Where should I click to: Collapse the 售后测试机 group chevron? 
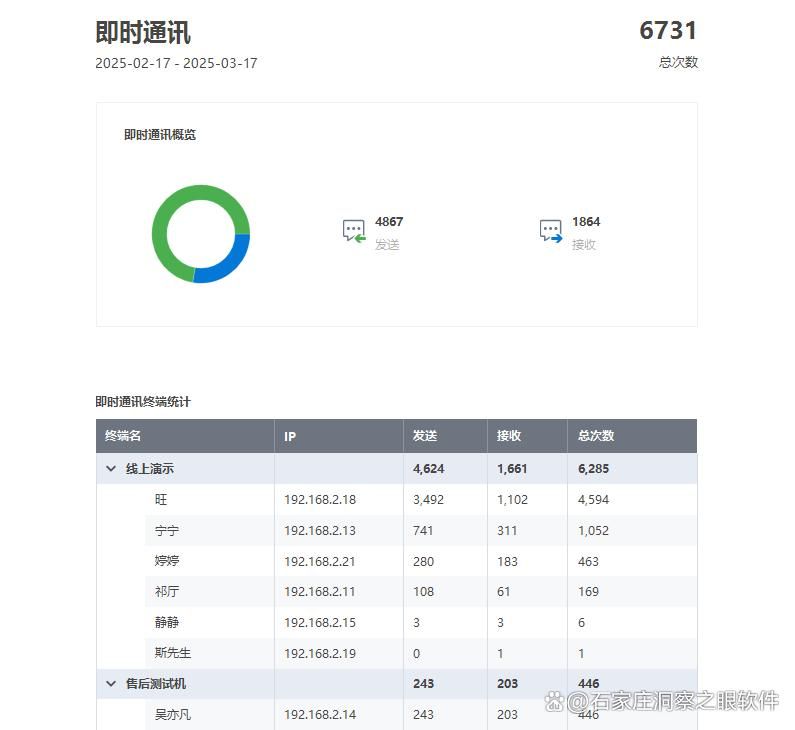111,684
